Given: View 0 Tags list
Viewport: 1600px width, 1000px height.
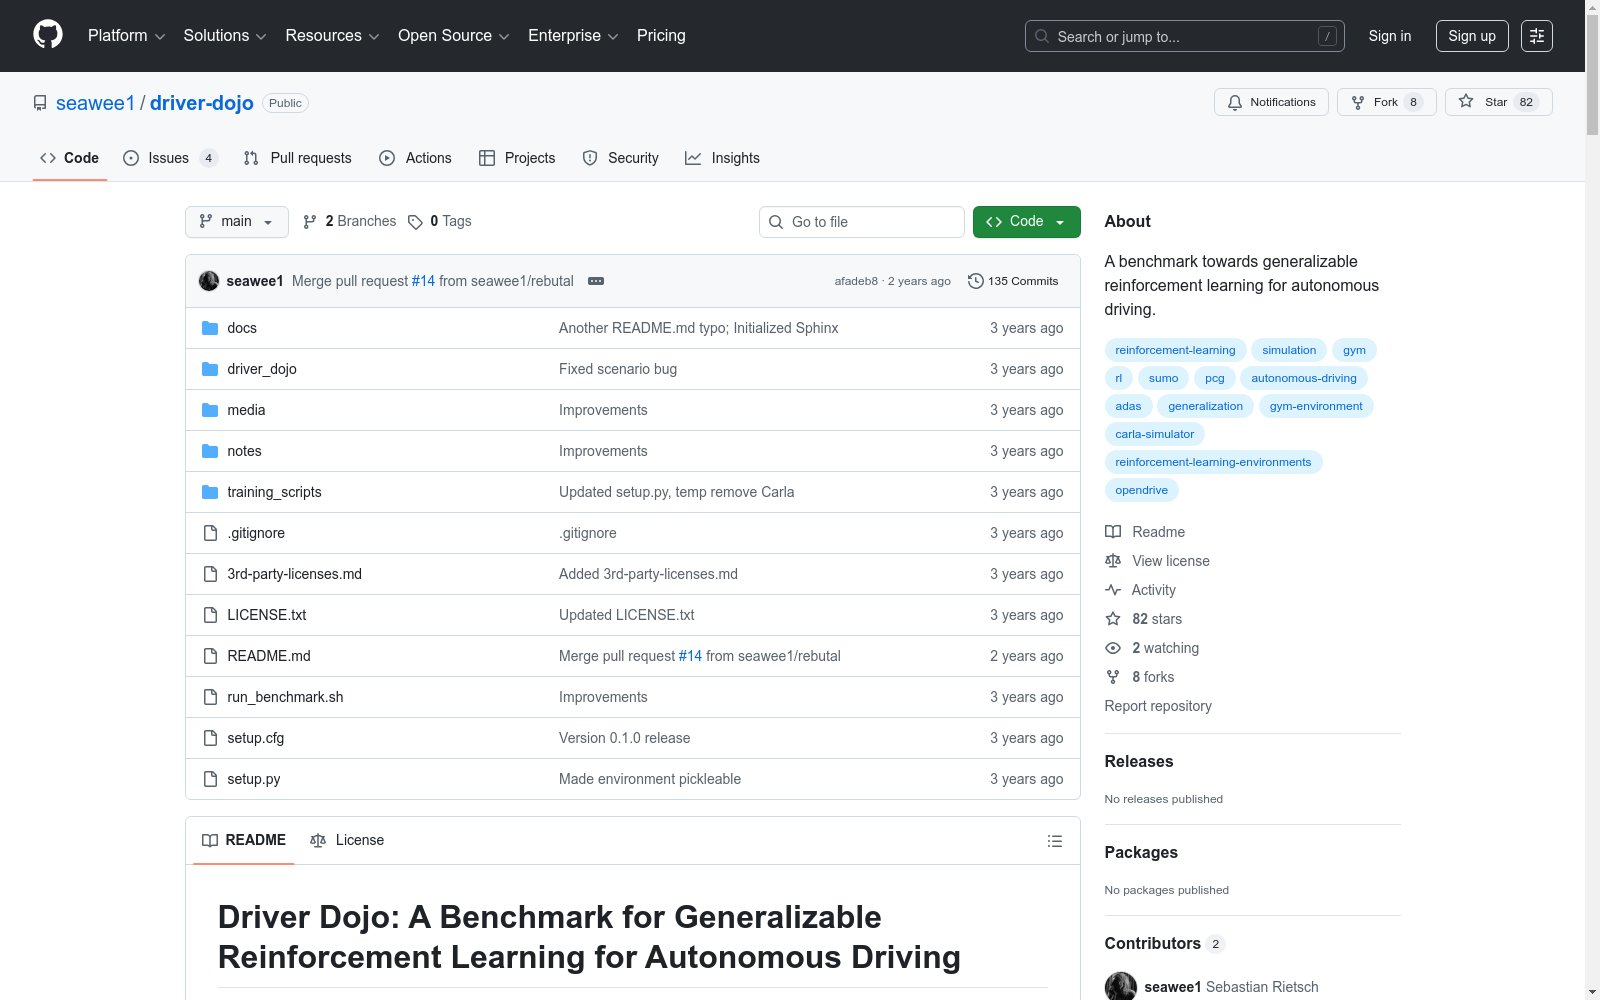Looking at the screenshot, I should pyautogui.click(x=440, y=221).
